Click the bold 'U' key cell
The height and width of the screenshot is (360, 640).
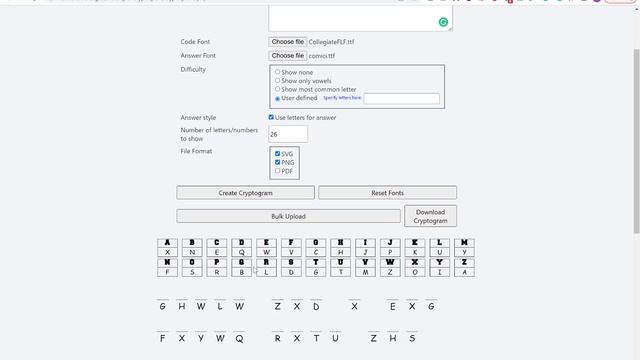340,262
